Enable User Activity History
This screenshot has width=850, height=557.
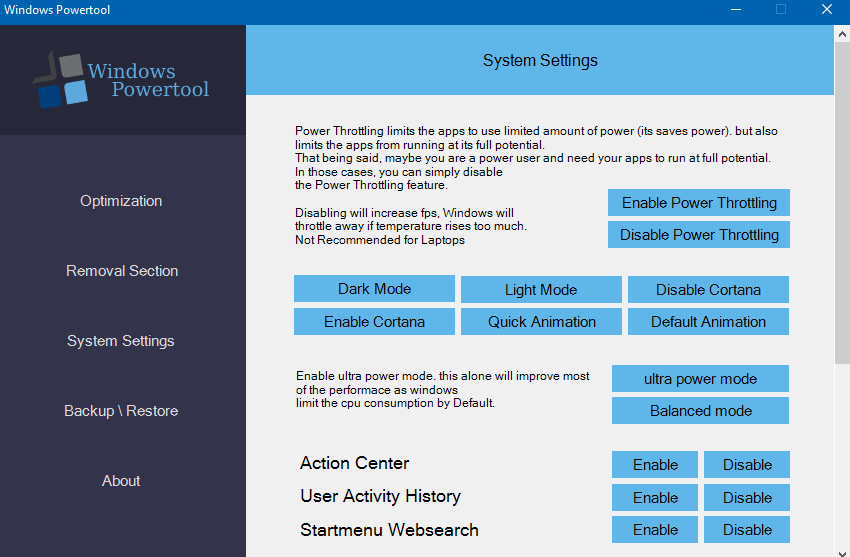point(655,497)
